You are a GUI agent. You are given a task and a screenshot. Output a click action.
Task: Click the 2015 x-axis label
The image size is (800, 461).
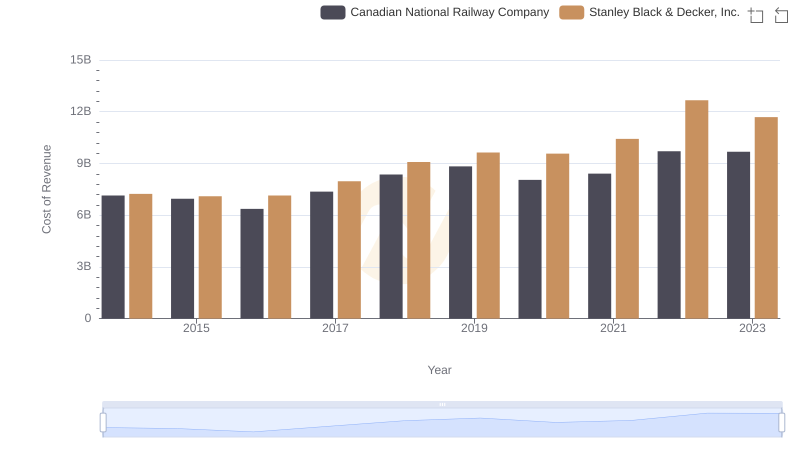196,328
